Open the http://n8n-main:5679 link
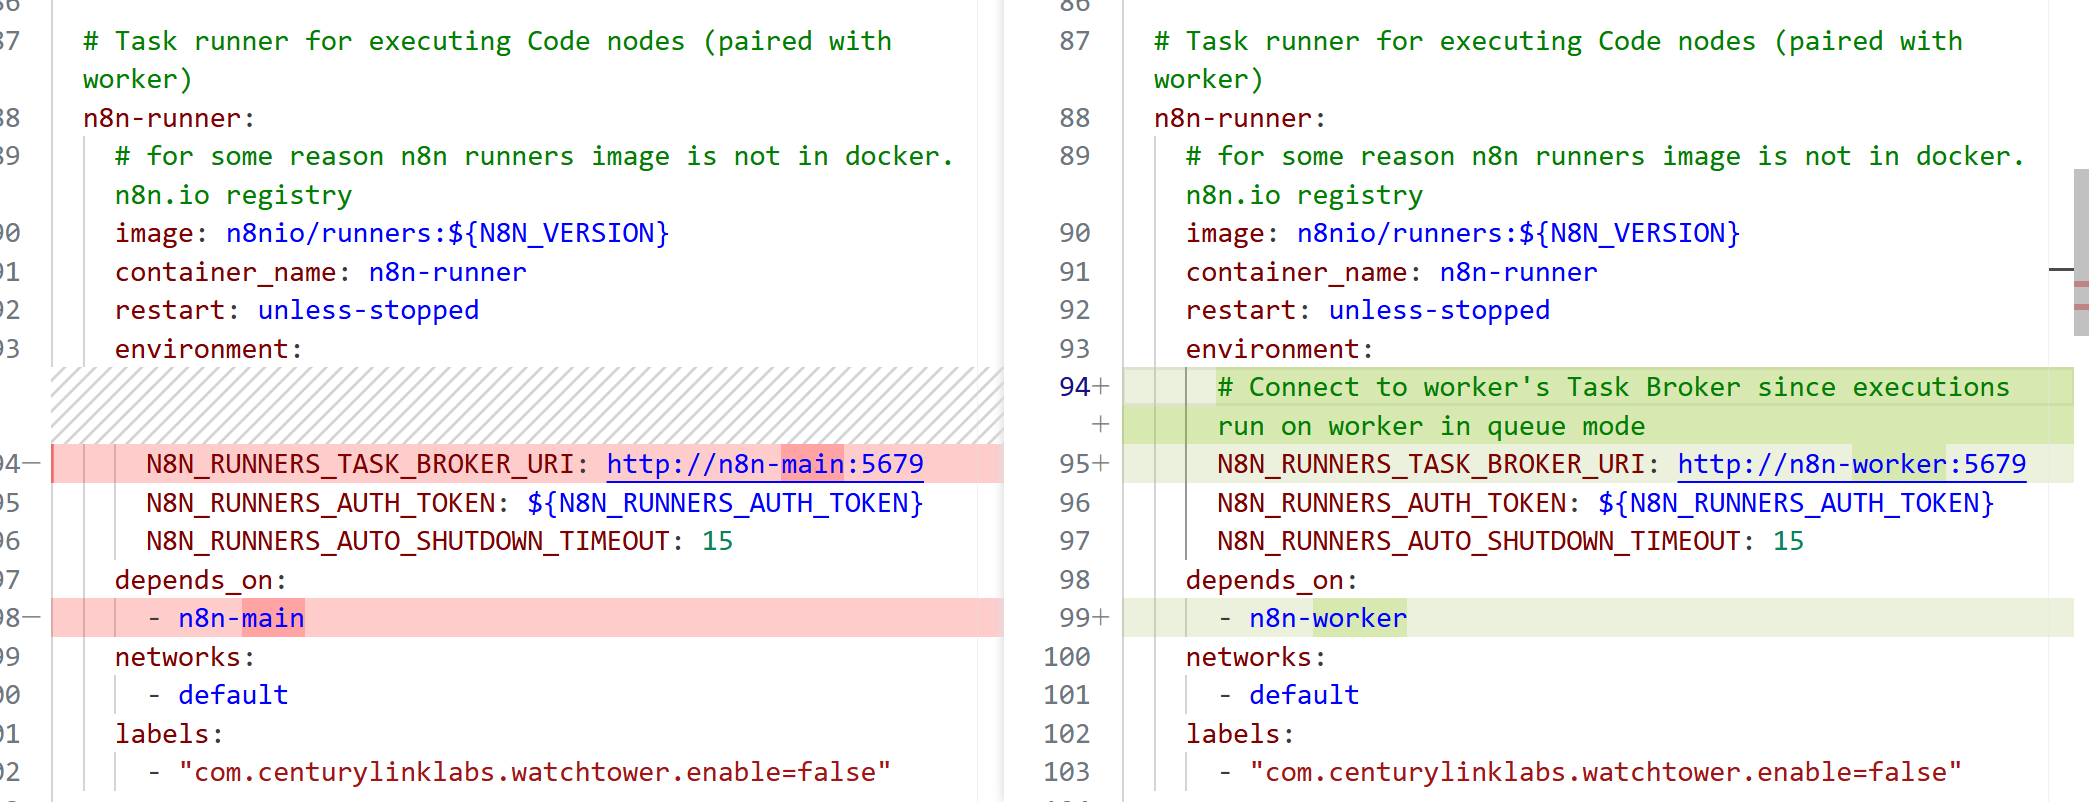2089x802 pixels. [764, 464]
